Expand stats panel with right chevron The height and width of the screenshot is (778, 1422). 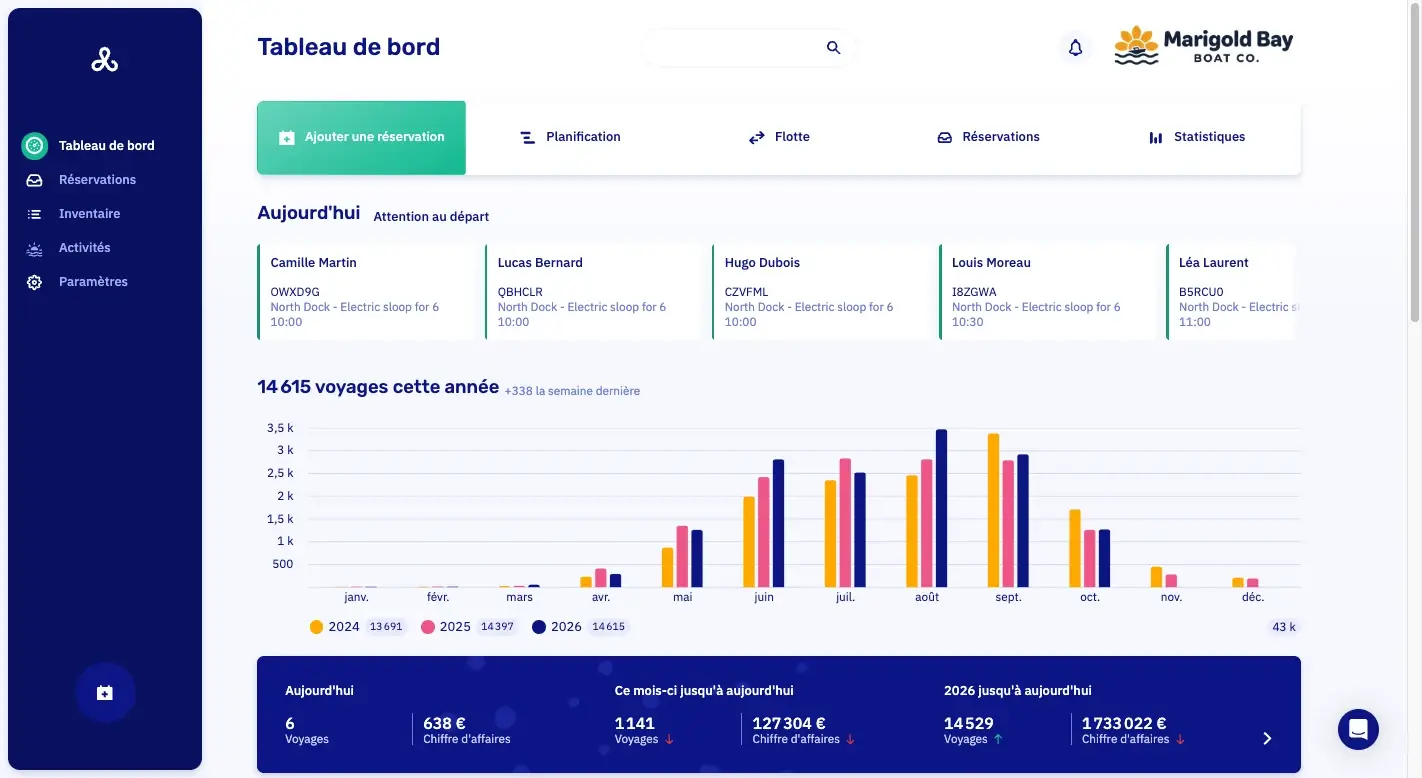[1267, 738]
